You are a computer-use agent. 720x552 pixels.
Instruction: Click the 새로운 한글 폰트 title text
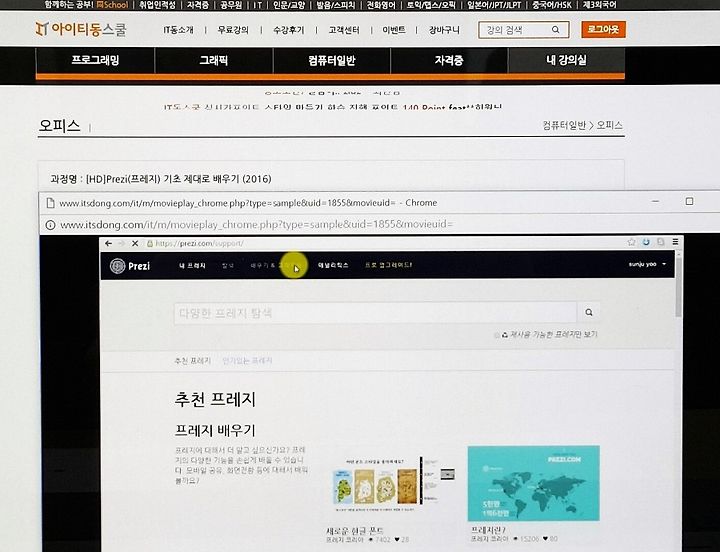[354, 531]
